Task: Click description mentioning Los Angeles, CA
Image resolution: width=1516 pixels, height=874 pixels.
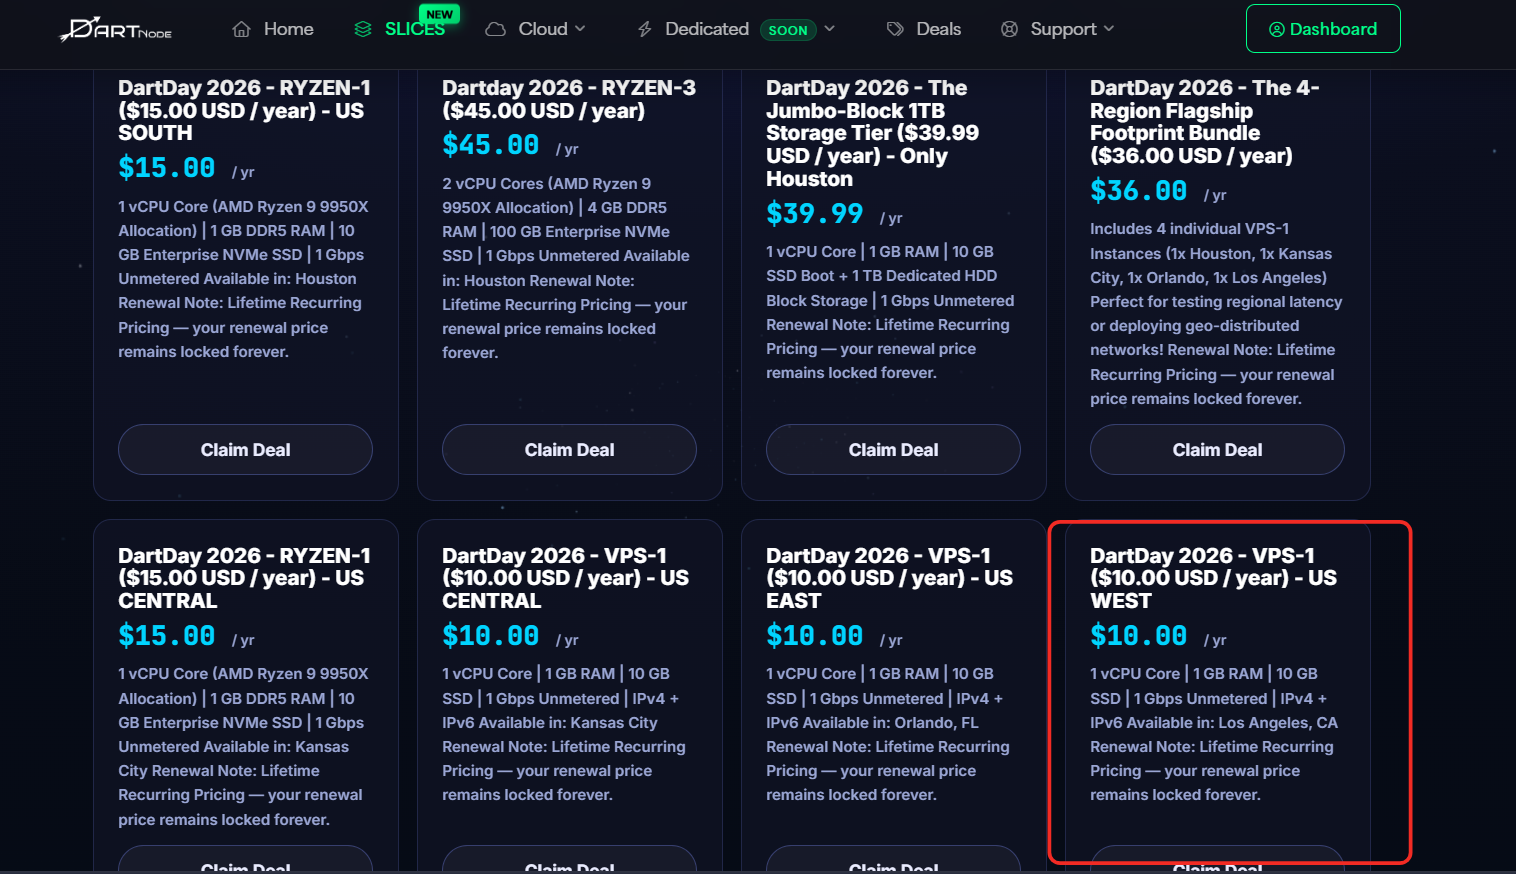Action: click(1214, 734)
